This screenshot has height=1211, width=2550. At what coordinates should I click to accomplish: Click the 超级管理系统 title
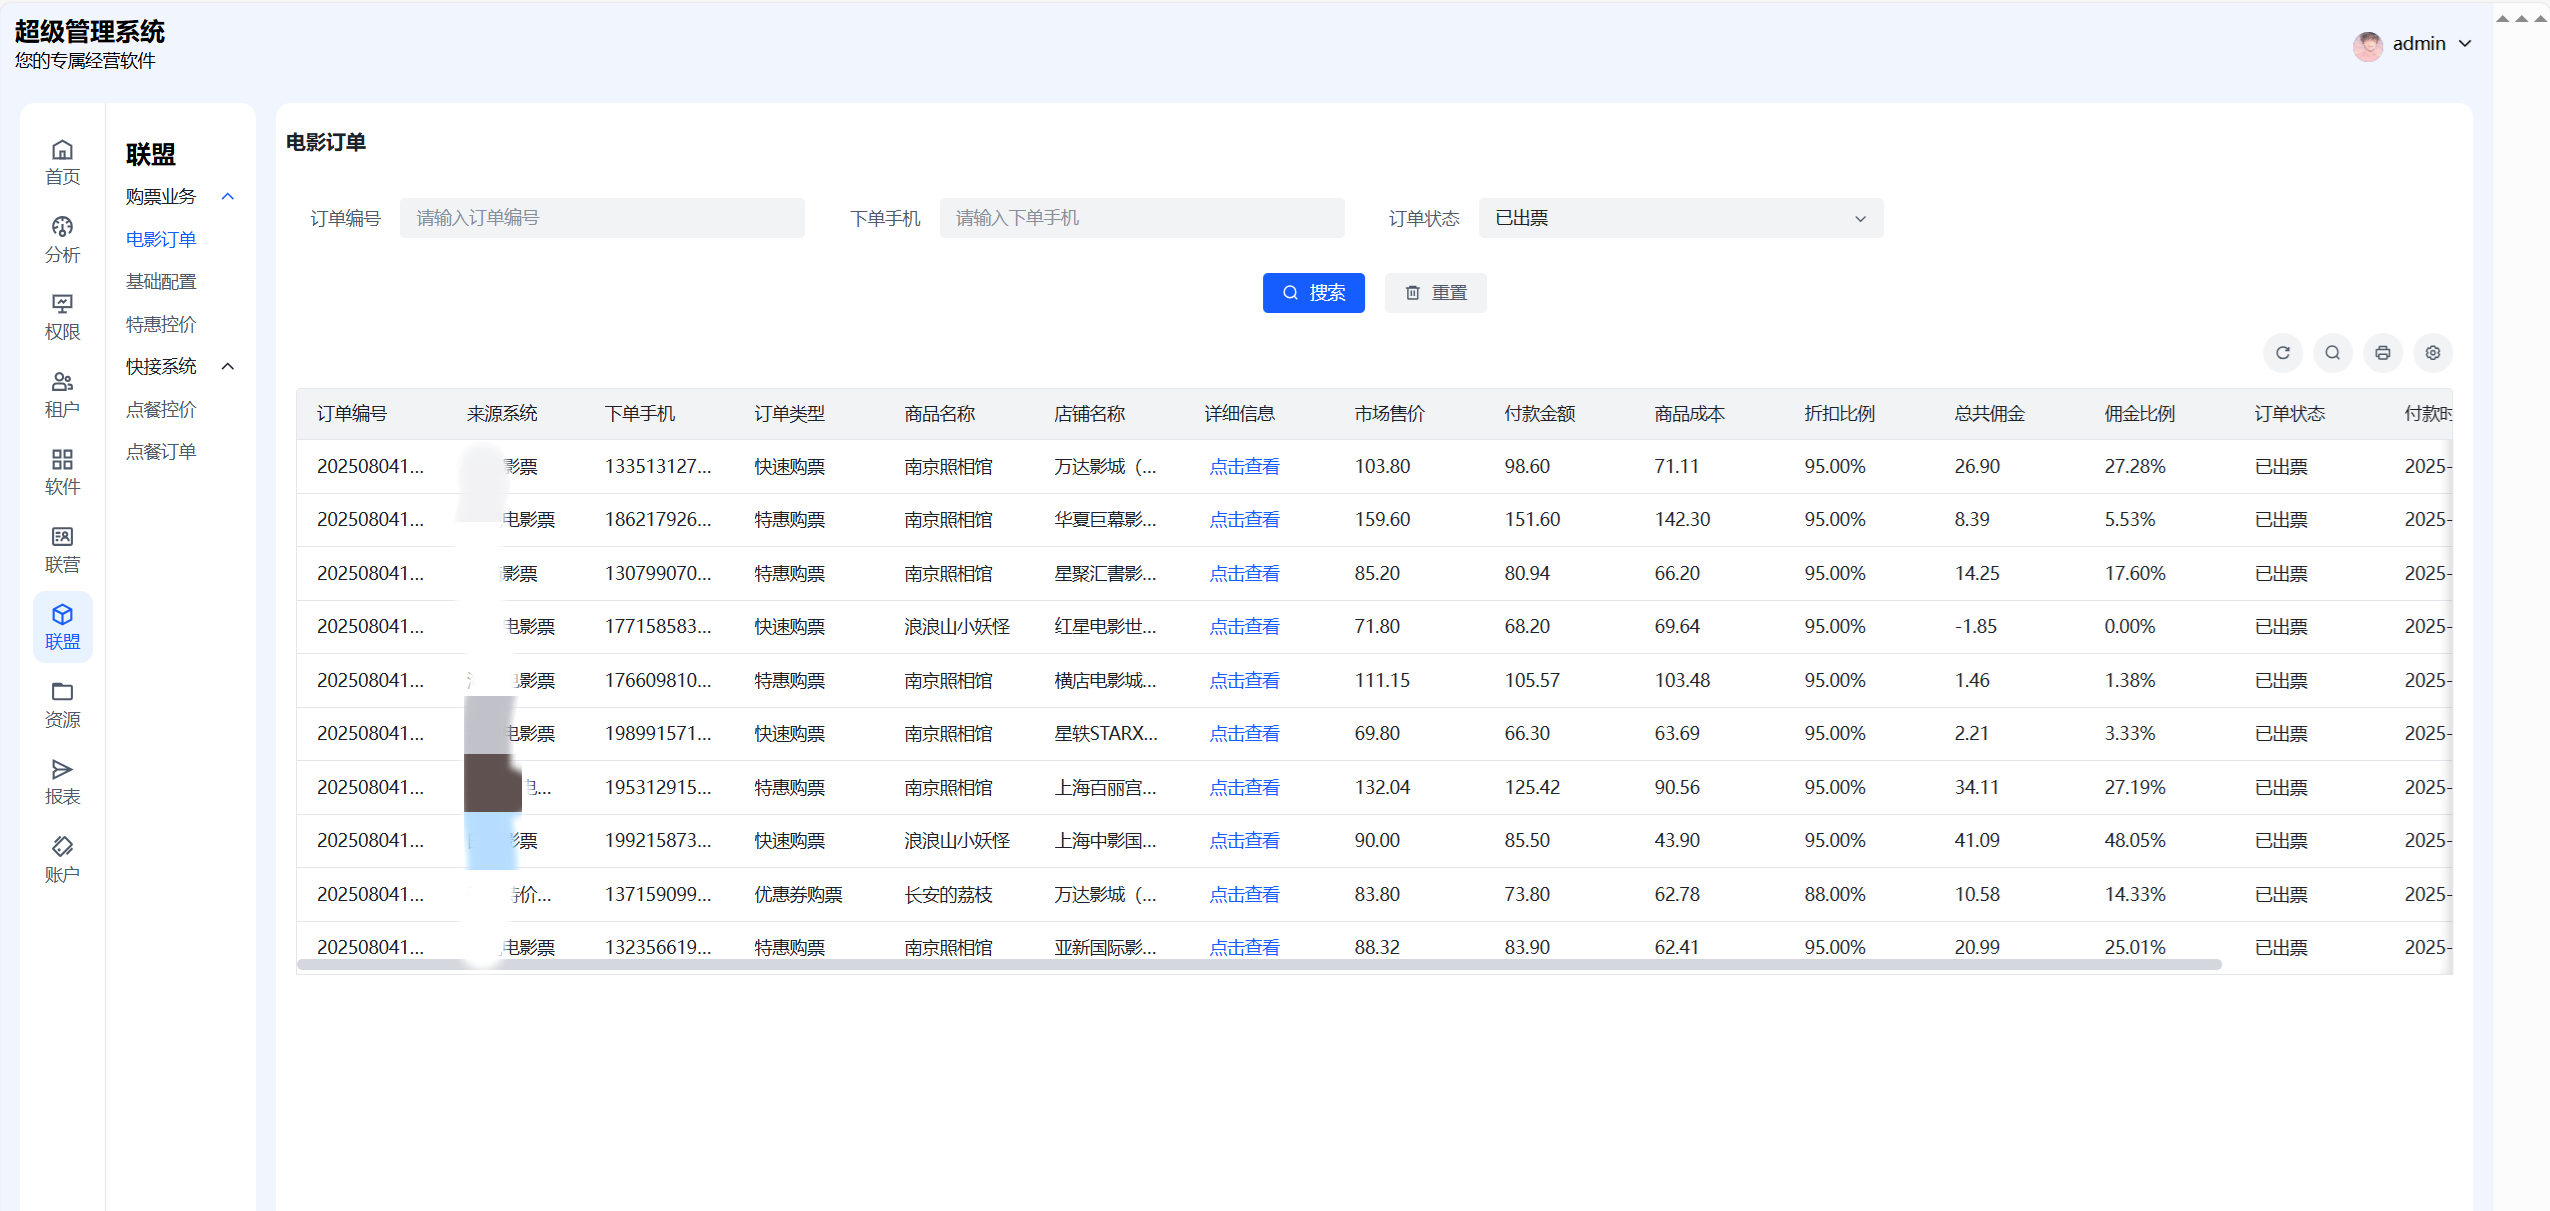coord(90,32)
